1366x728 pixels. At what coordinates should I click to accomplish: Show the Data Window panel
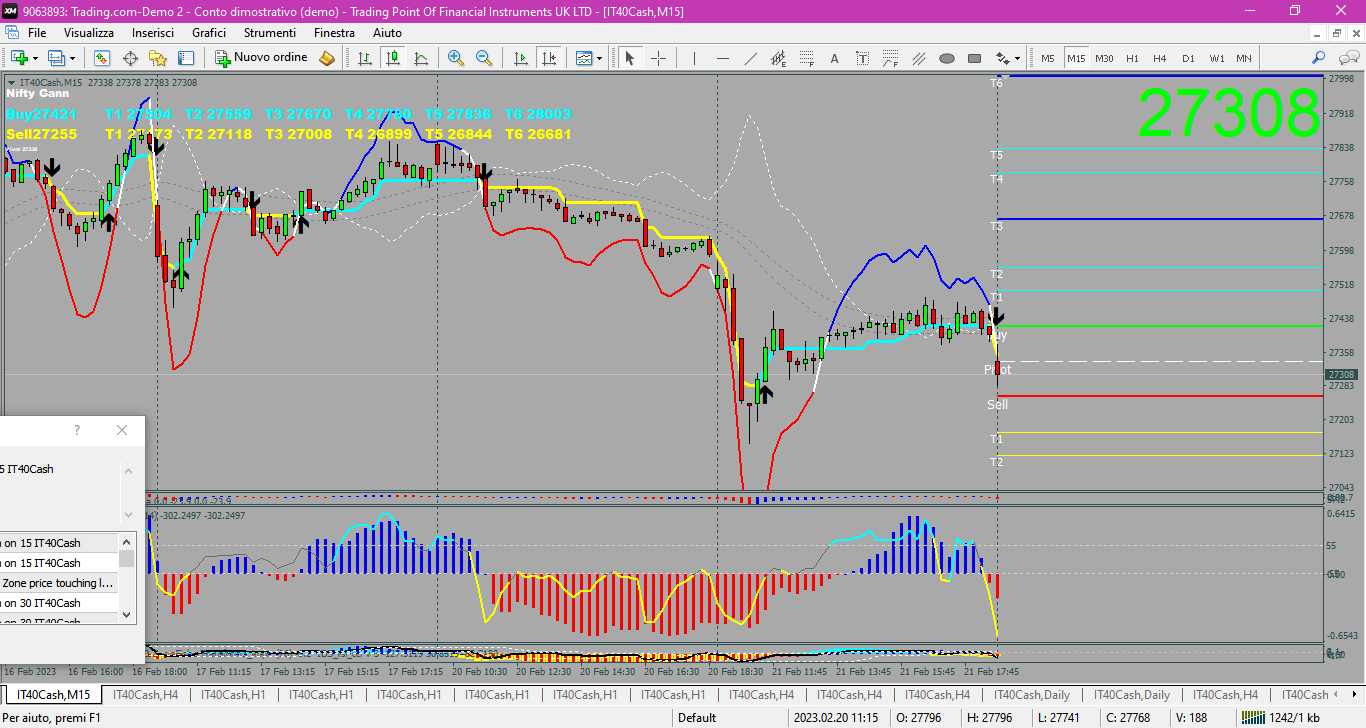(130, 58)
